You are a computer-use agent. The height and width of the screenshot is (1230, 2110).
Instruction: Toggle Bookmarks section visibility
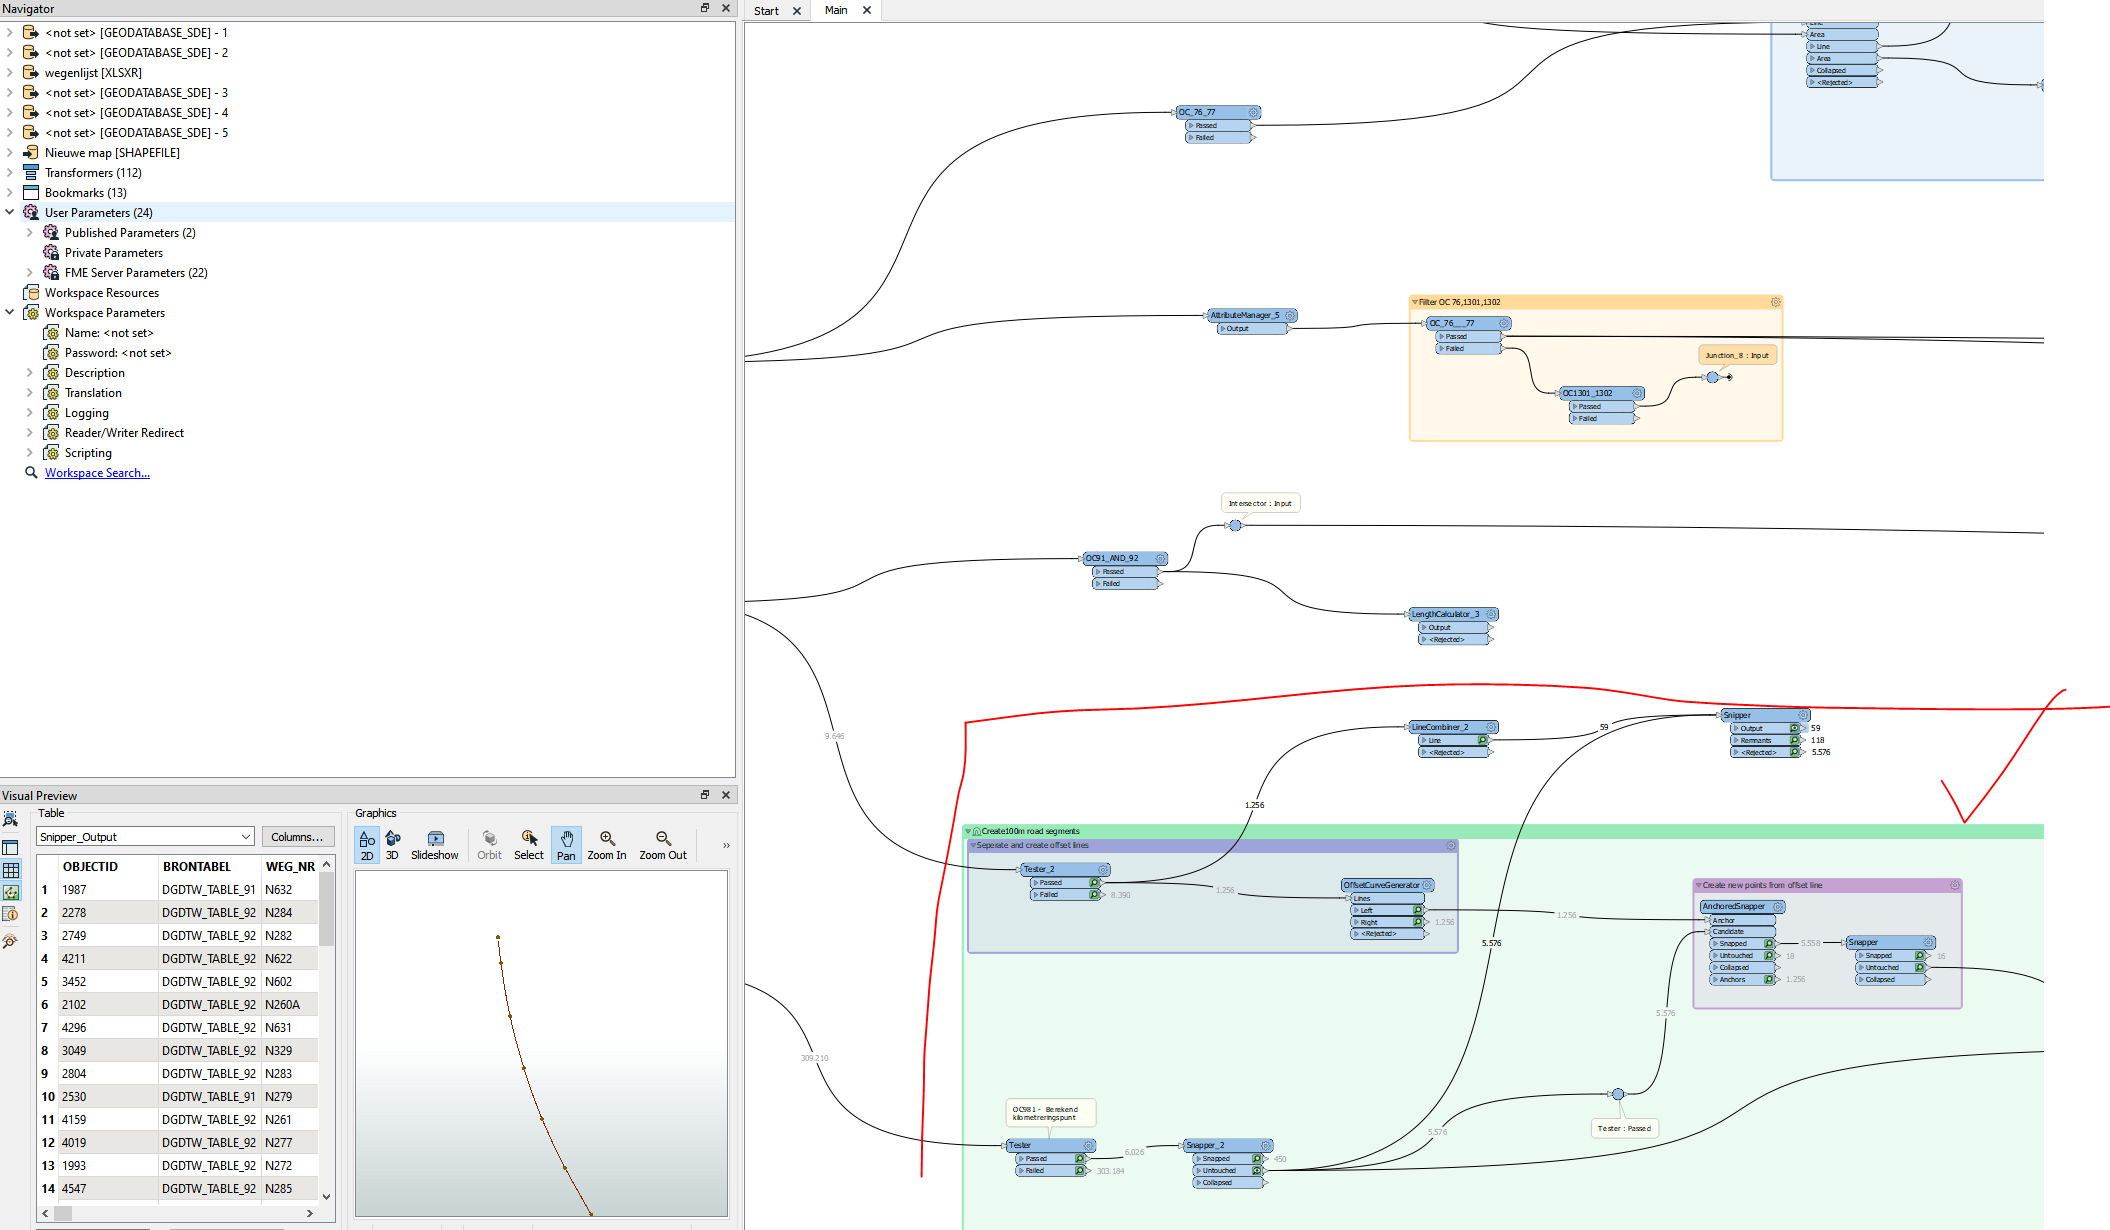coord(12,192)
